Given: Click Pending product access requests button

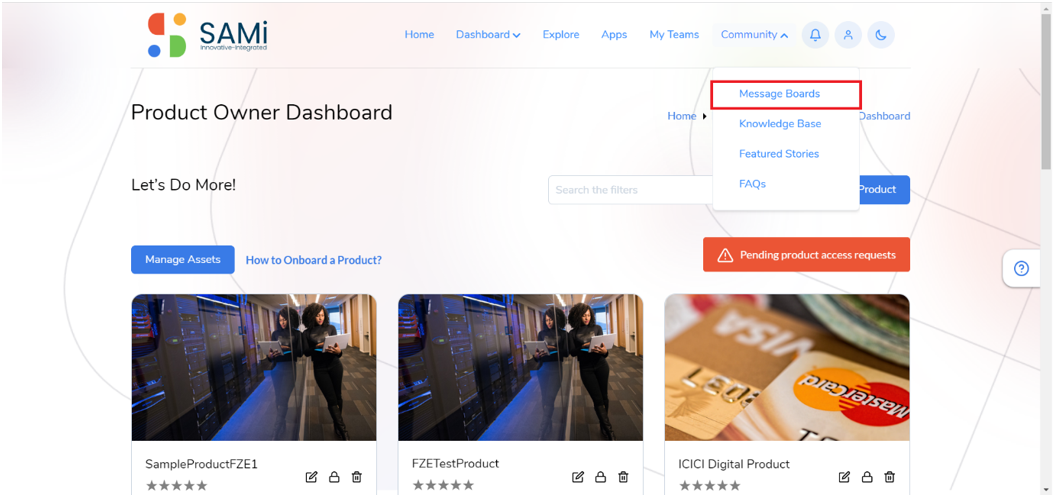Looking at the screenshot, I should point(806,254).
